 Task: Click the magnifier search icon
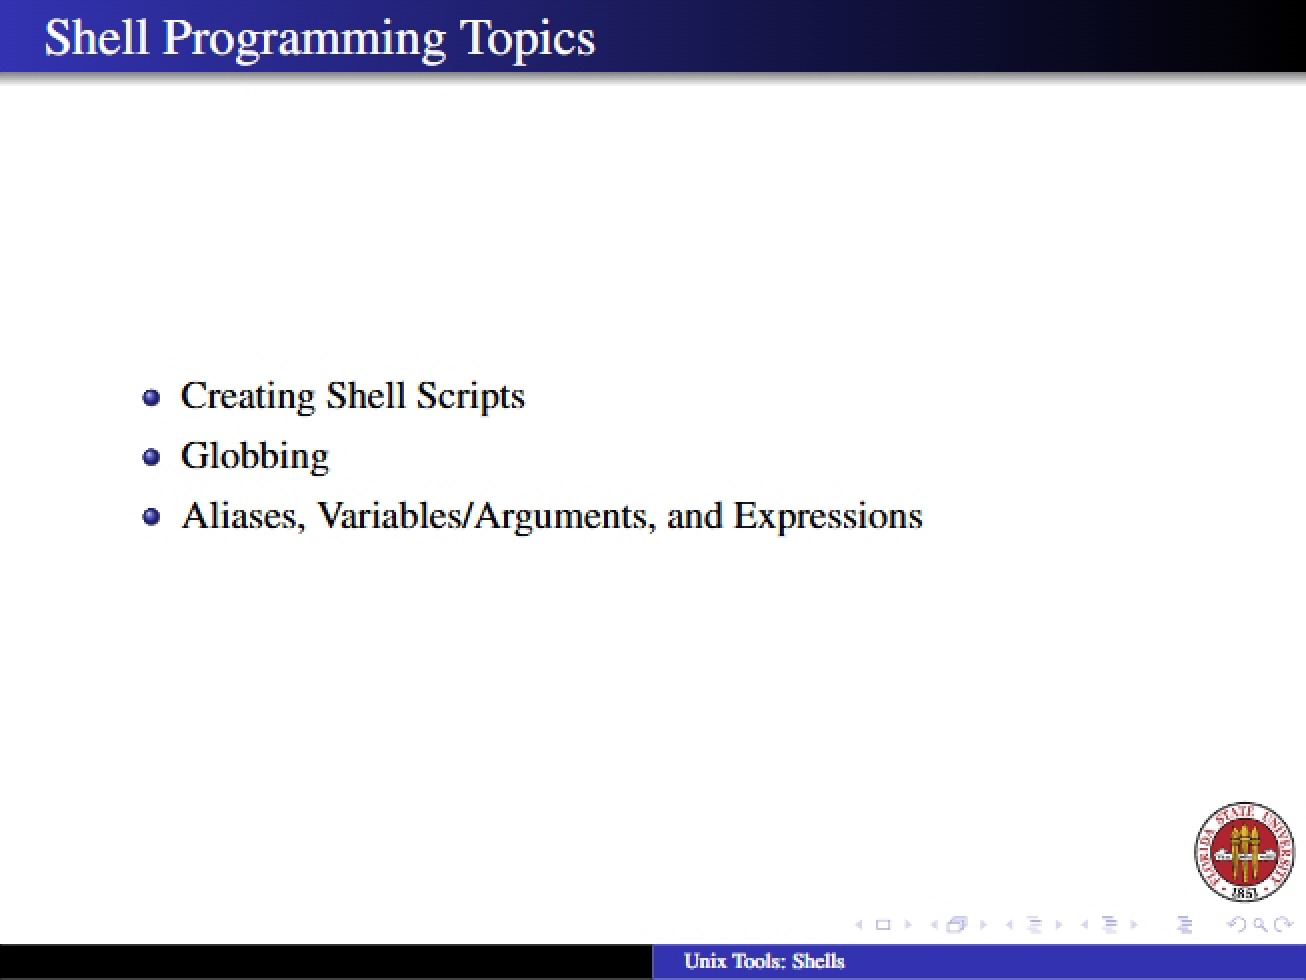[1258, 925]
